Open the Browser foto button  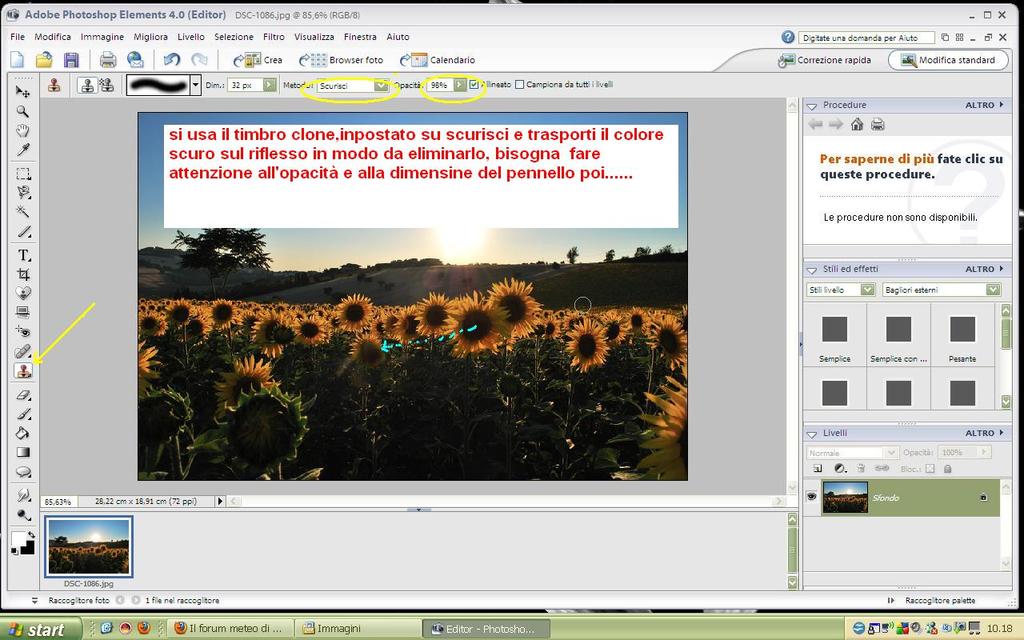click(342, 60)
